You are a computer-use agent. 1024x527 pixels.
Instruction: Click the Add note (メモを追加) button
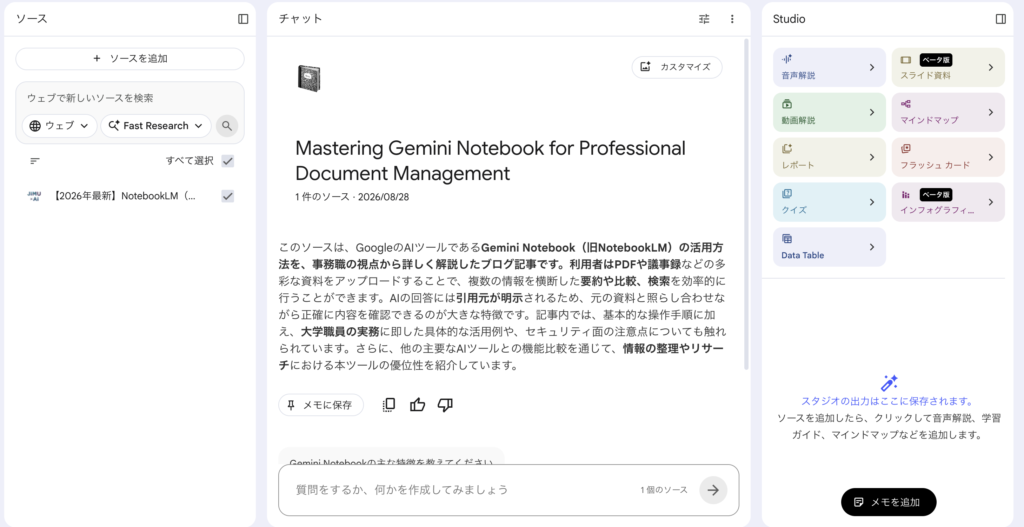[889, 502]
